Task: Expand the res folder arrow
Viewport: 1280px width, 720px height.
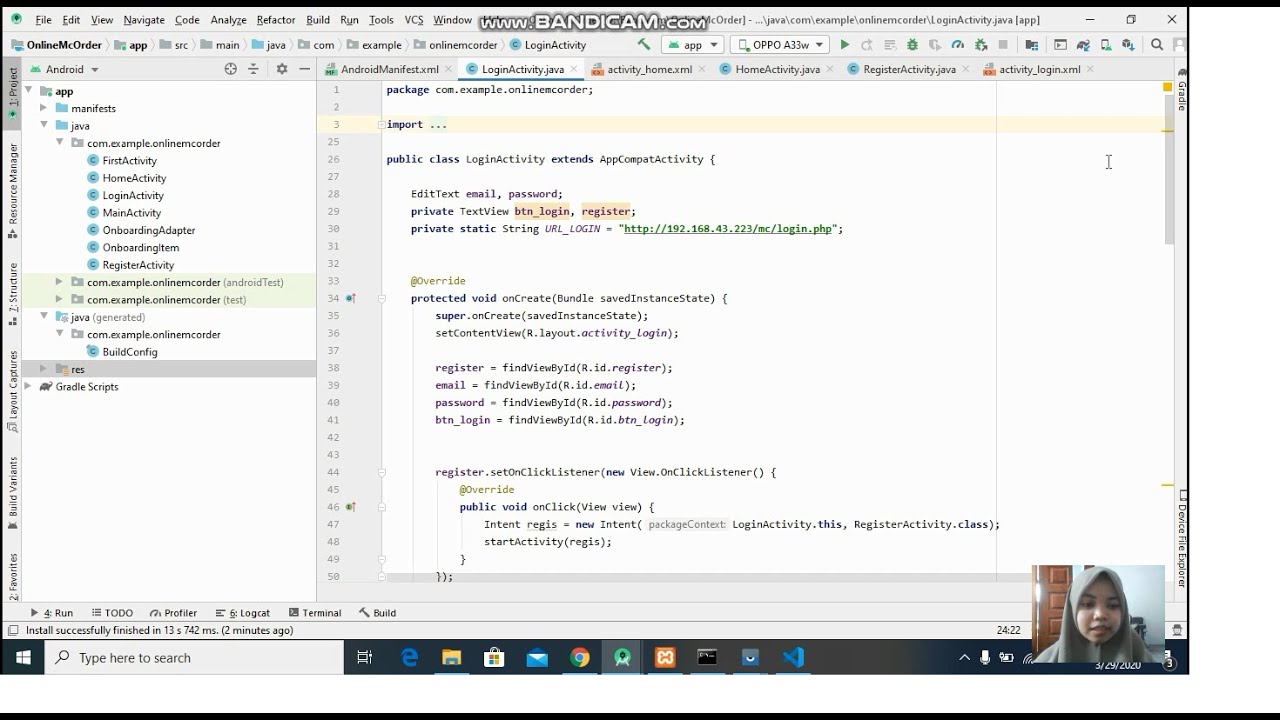Action: pos(43,369)
